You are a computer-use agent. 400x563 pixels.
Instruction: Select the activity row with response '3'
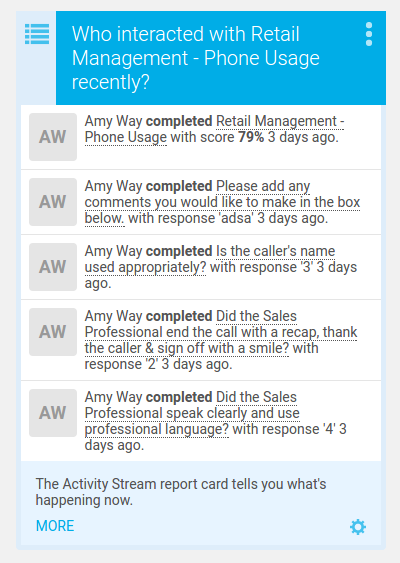[201, 267]
